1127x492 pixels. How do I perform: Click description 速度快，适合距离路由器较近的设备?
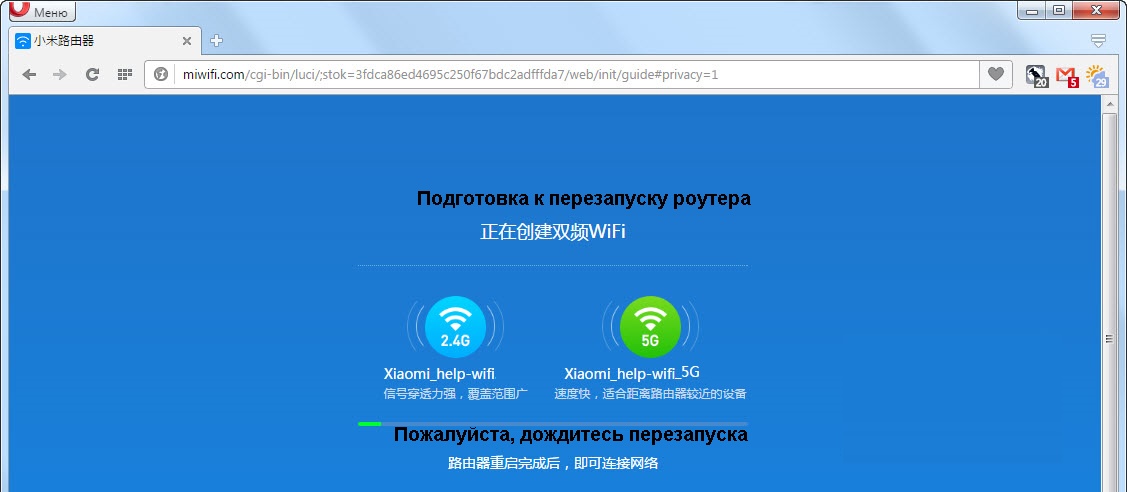650,394
